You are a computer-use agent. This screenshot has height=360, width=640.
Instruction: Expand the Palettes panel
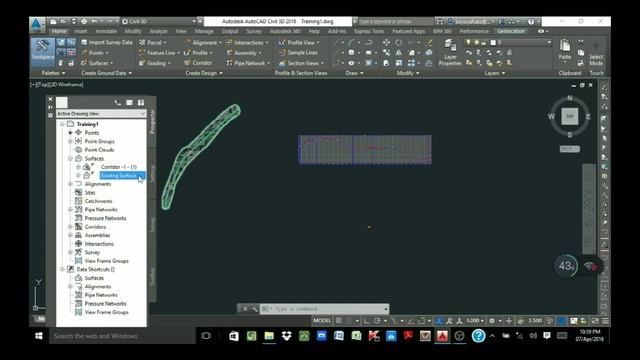pyautogui.click(x=53, y=73)
